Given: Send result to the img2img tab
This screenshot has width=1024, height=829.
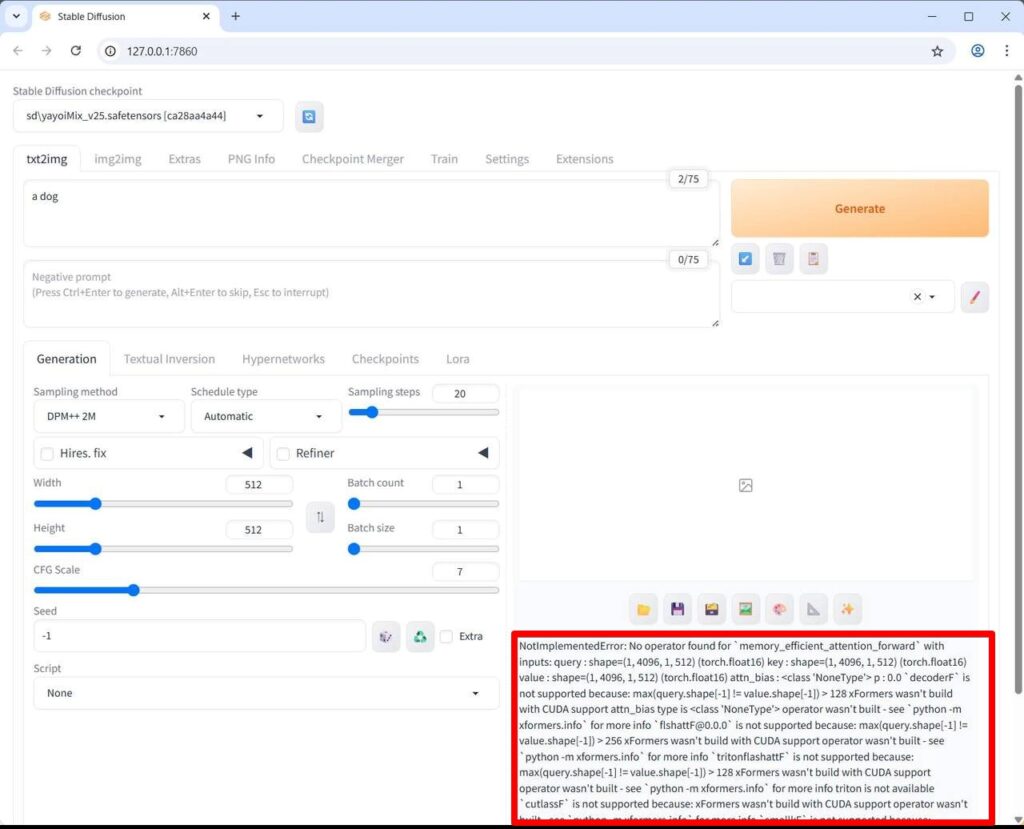Looking at the screenshot, I should click(x=746, y=609).
